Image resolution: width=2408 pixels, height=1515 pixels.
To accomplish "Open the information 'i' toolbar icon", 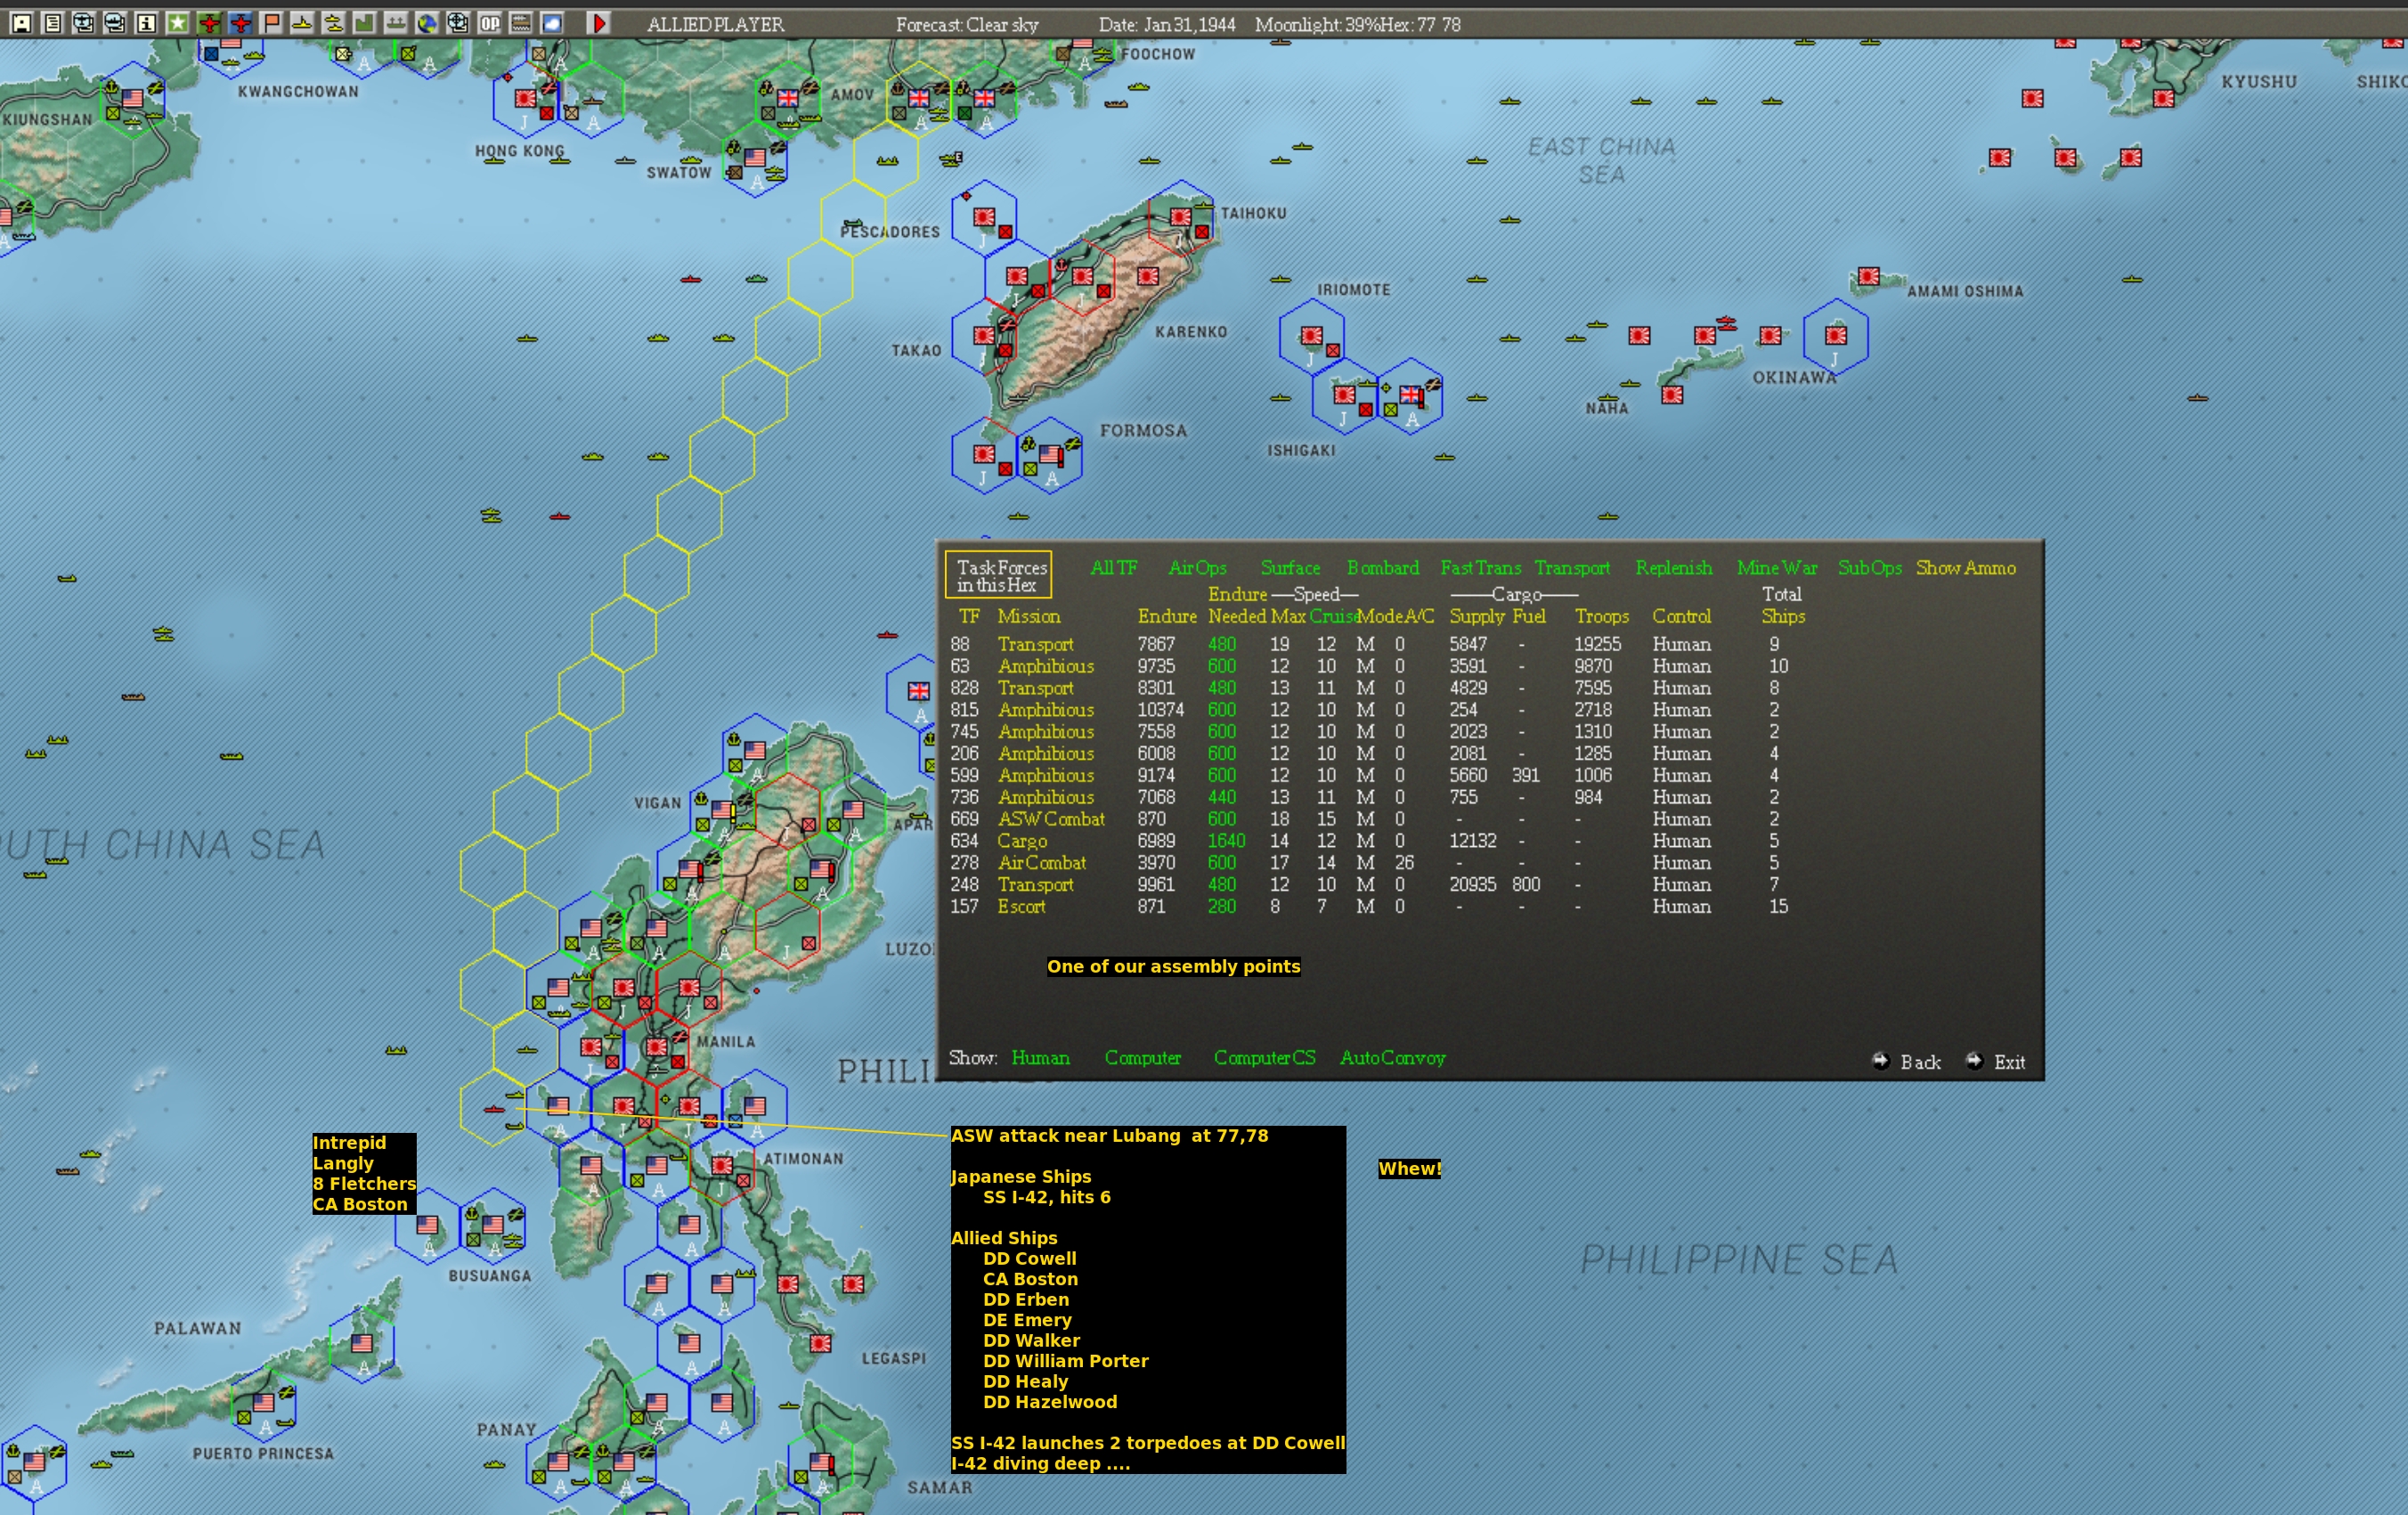I will (x=146, y=23).
